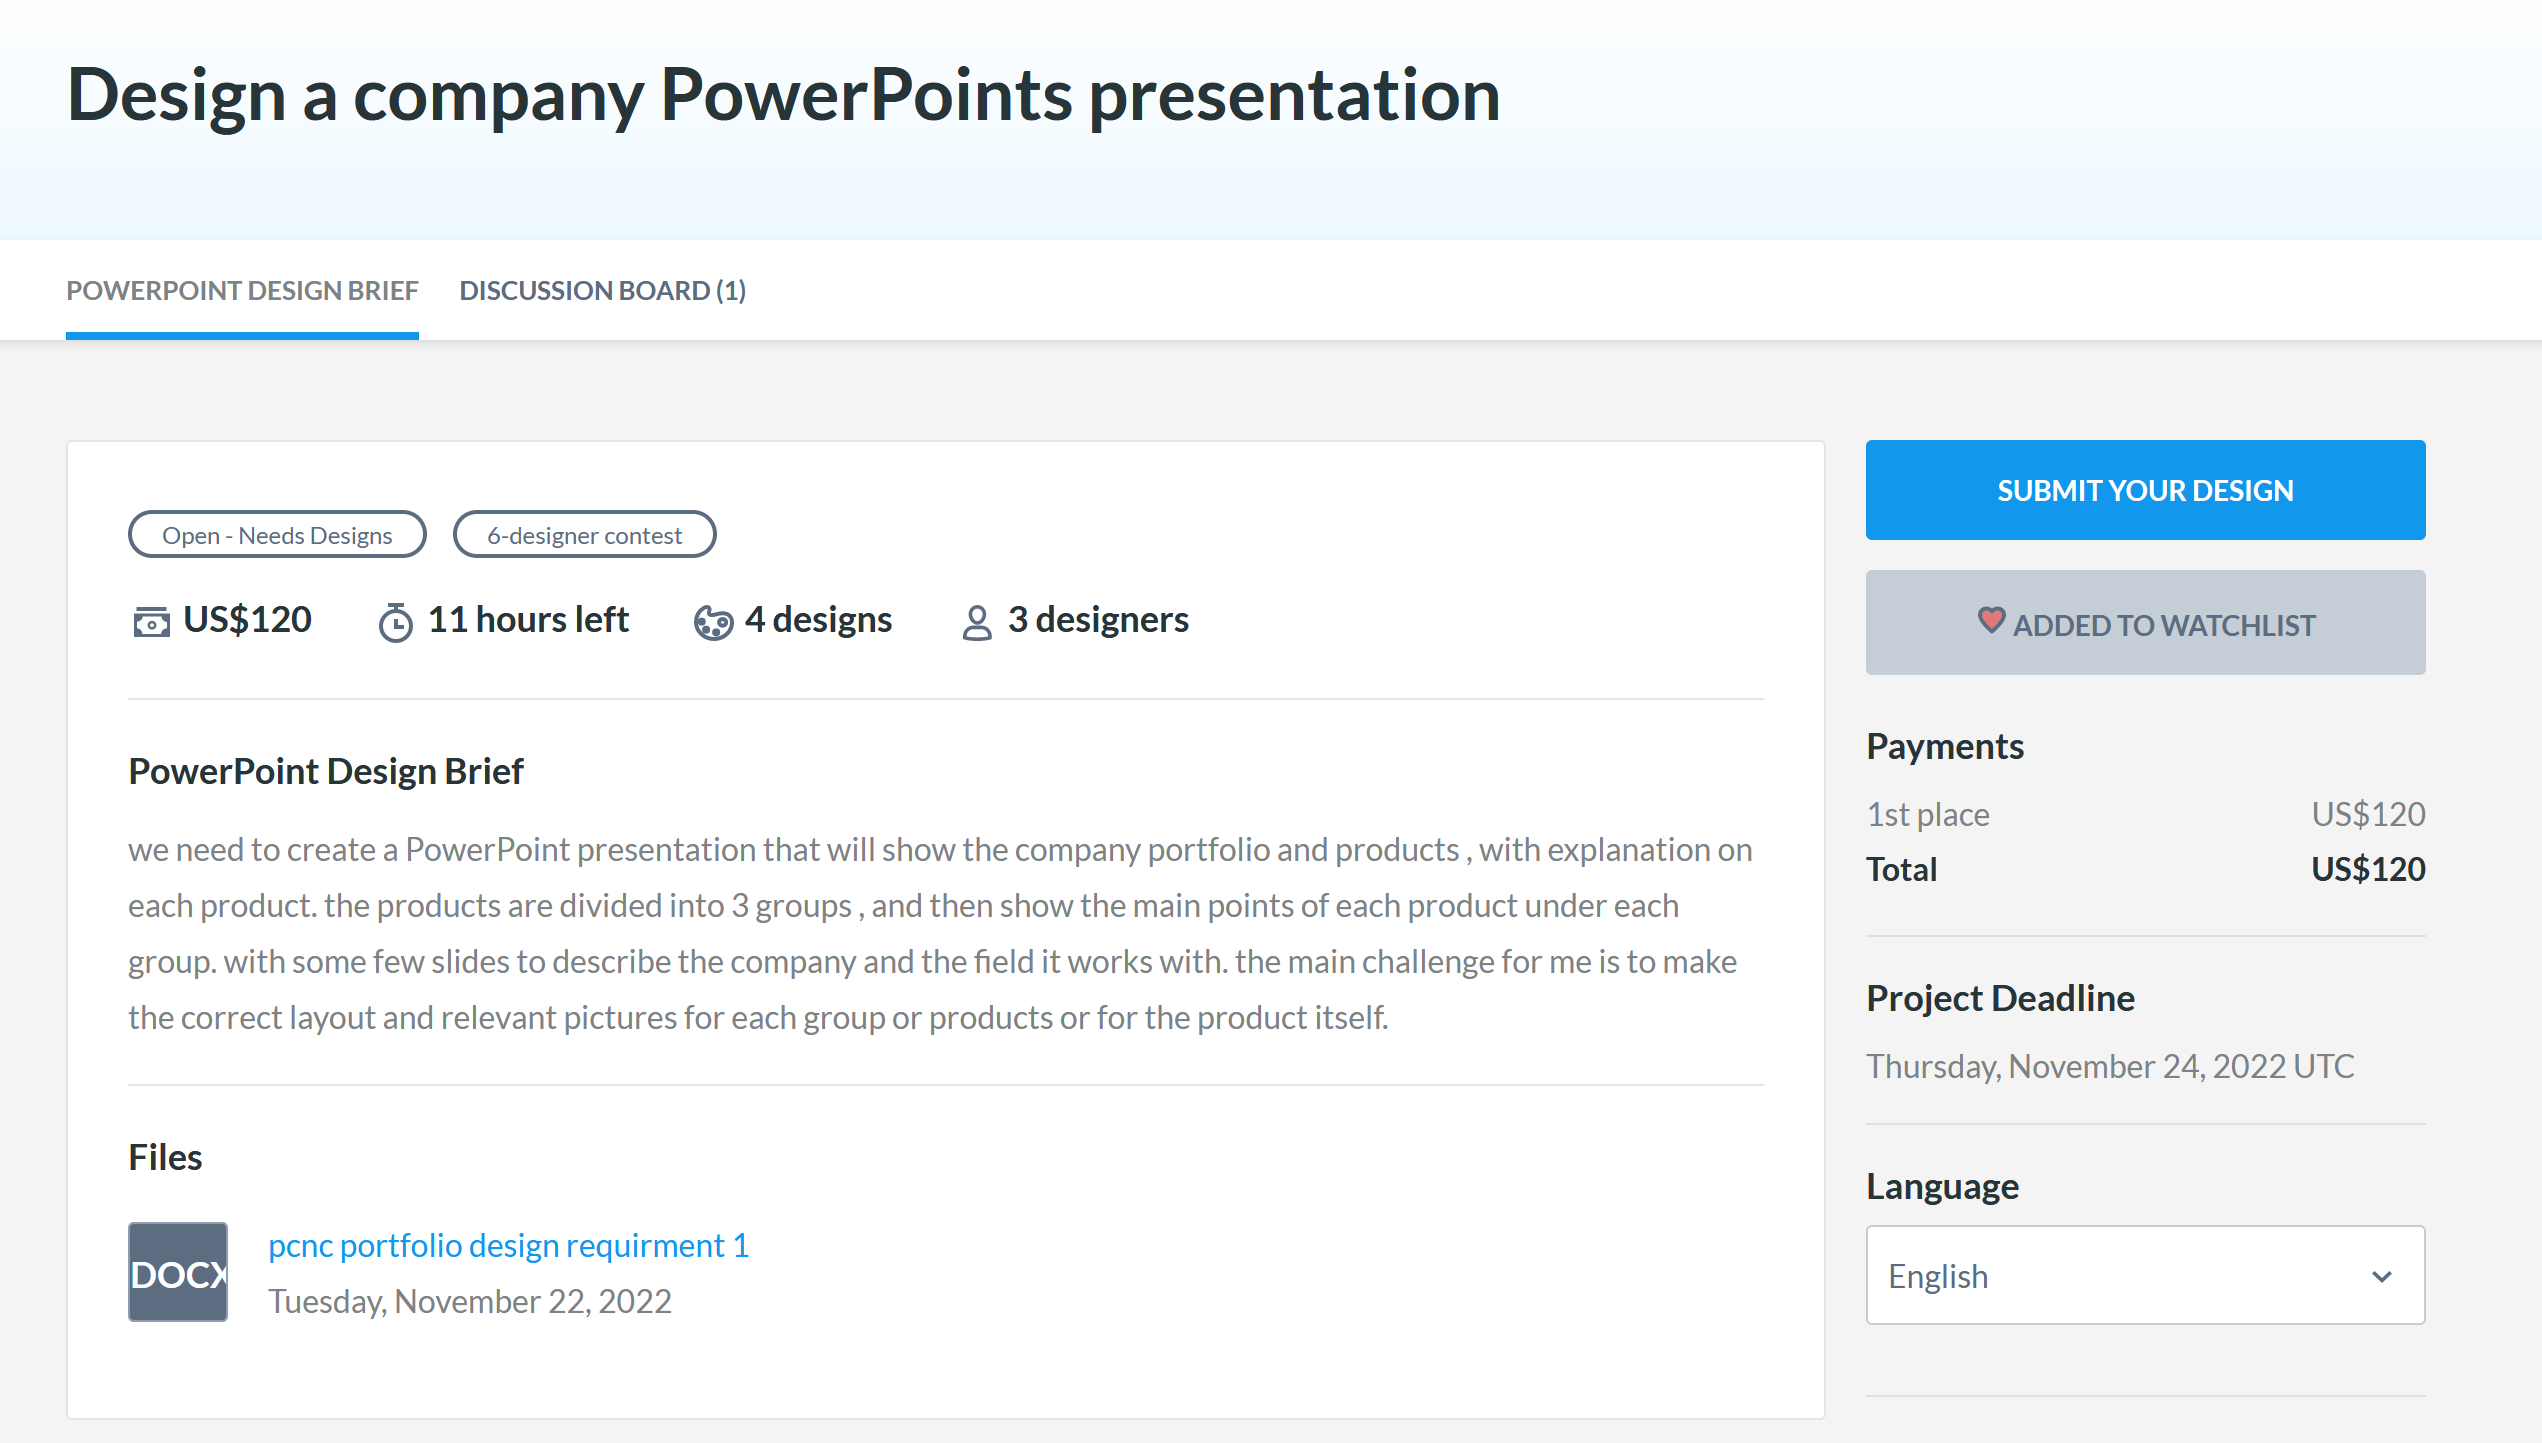Click the prize money icon beside US$120
2542x1443 pixels.
pos(151,620)
